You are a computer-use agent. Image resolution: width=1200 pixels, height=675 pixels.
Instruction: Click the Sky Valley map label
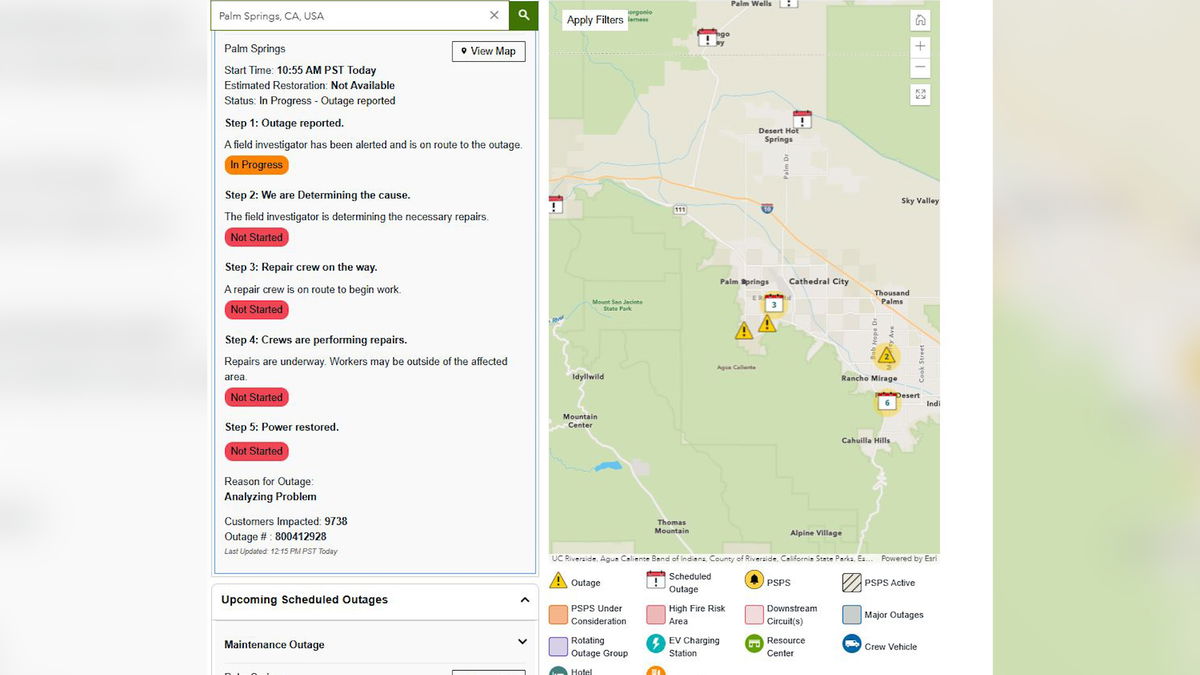[920, 201]
